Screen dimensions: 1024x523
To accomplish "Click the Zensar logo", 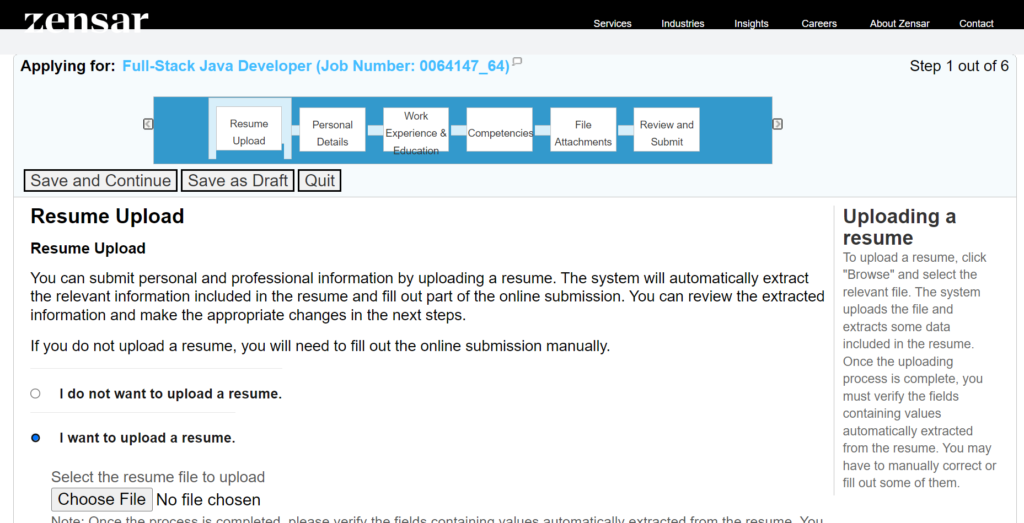I will pyautogui.click(x=86, y=20).
